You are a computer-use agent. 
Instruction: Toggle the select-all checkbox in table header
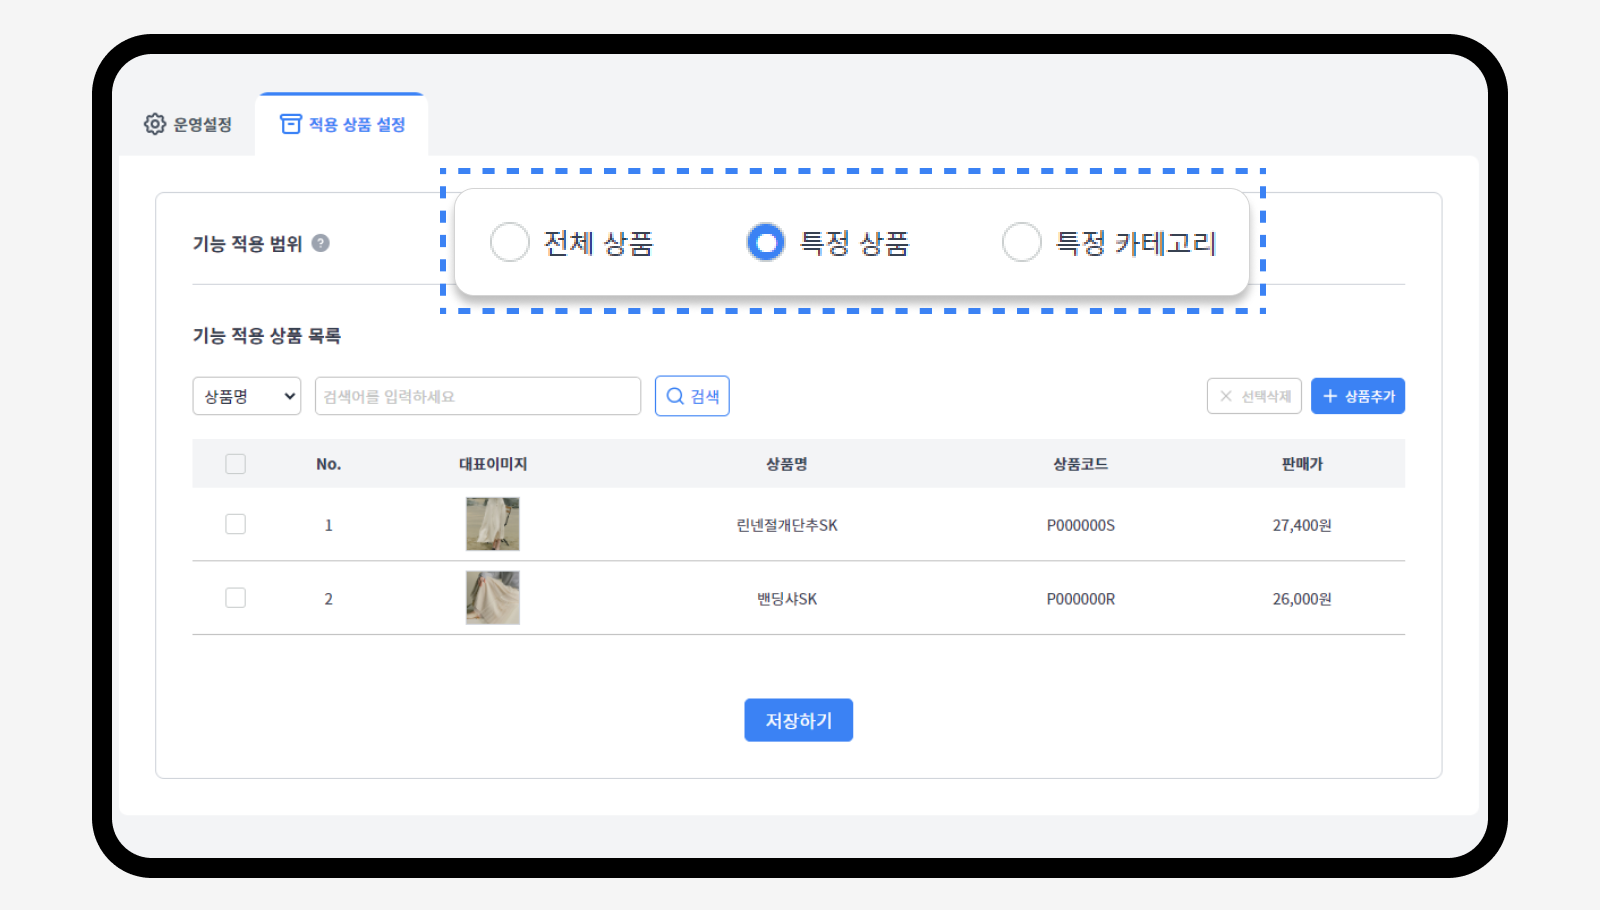pyautogui.click(x=236, y=464)
